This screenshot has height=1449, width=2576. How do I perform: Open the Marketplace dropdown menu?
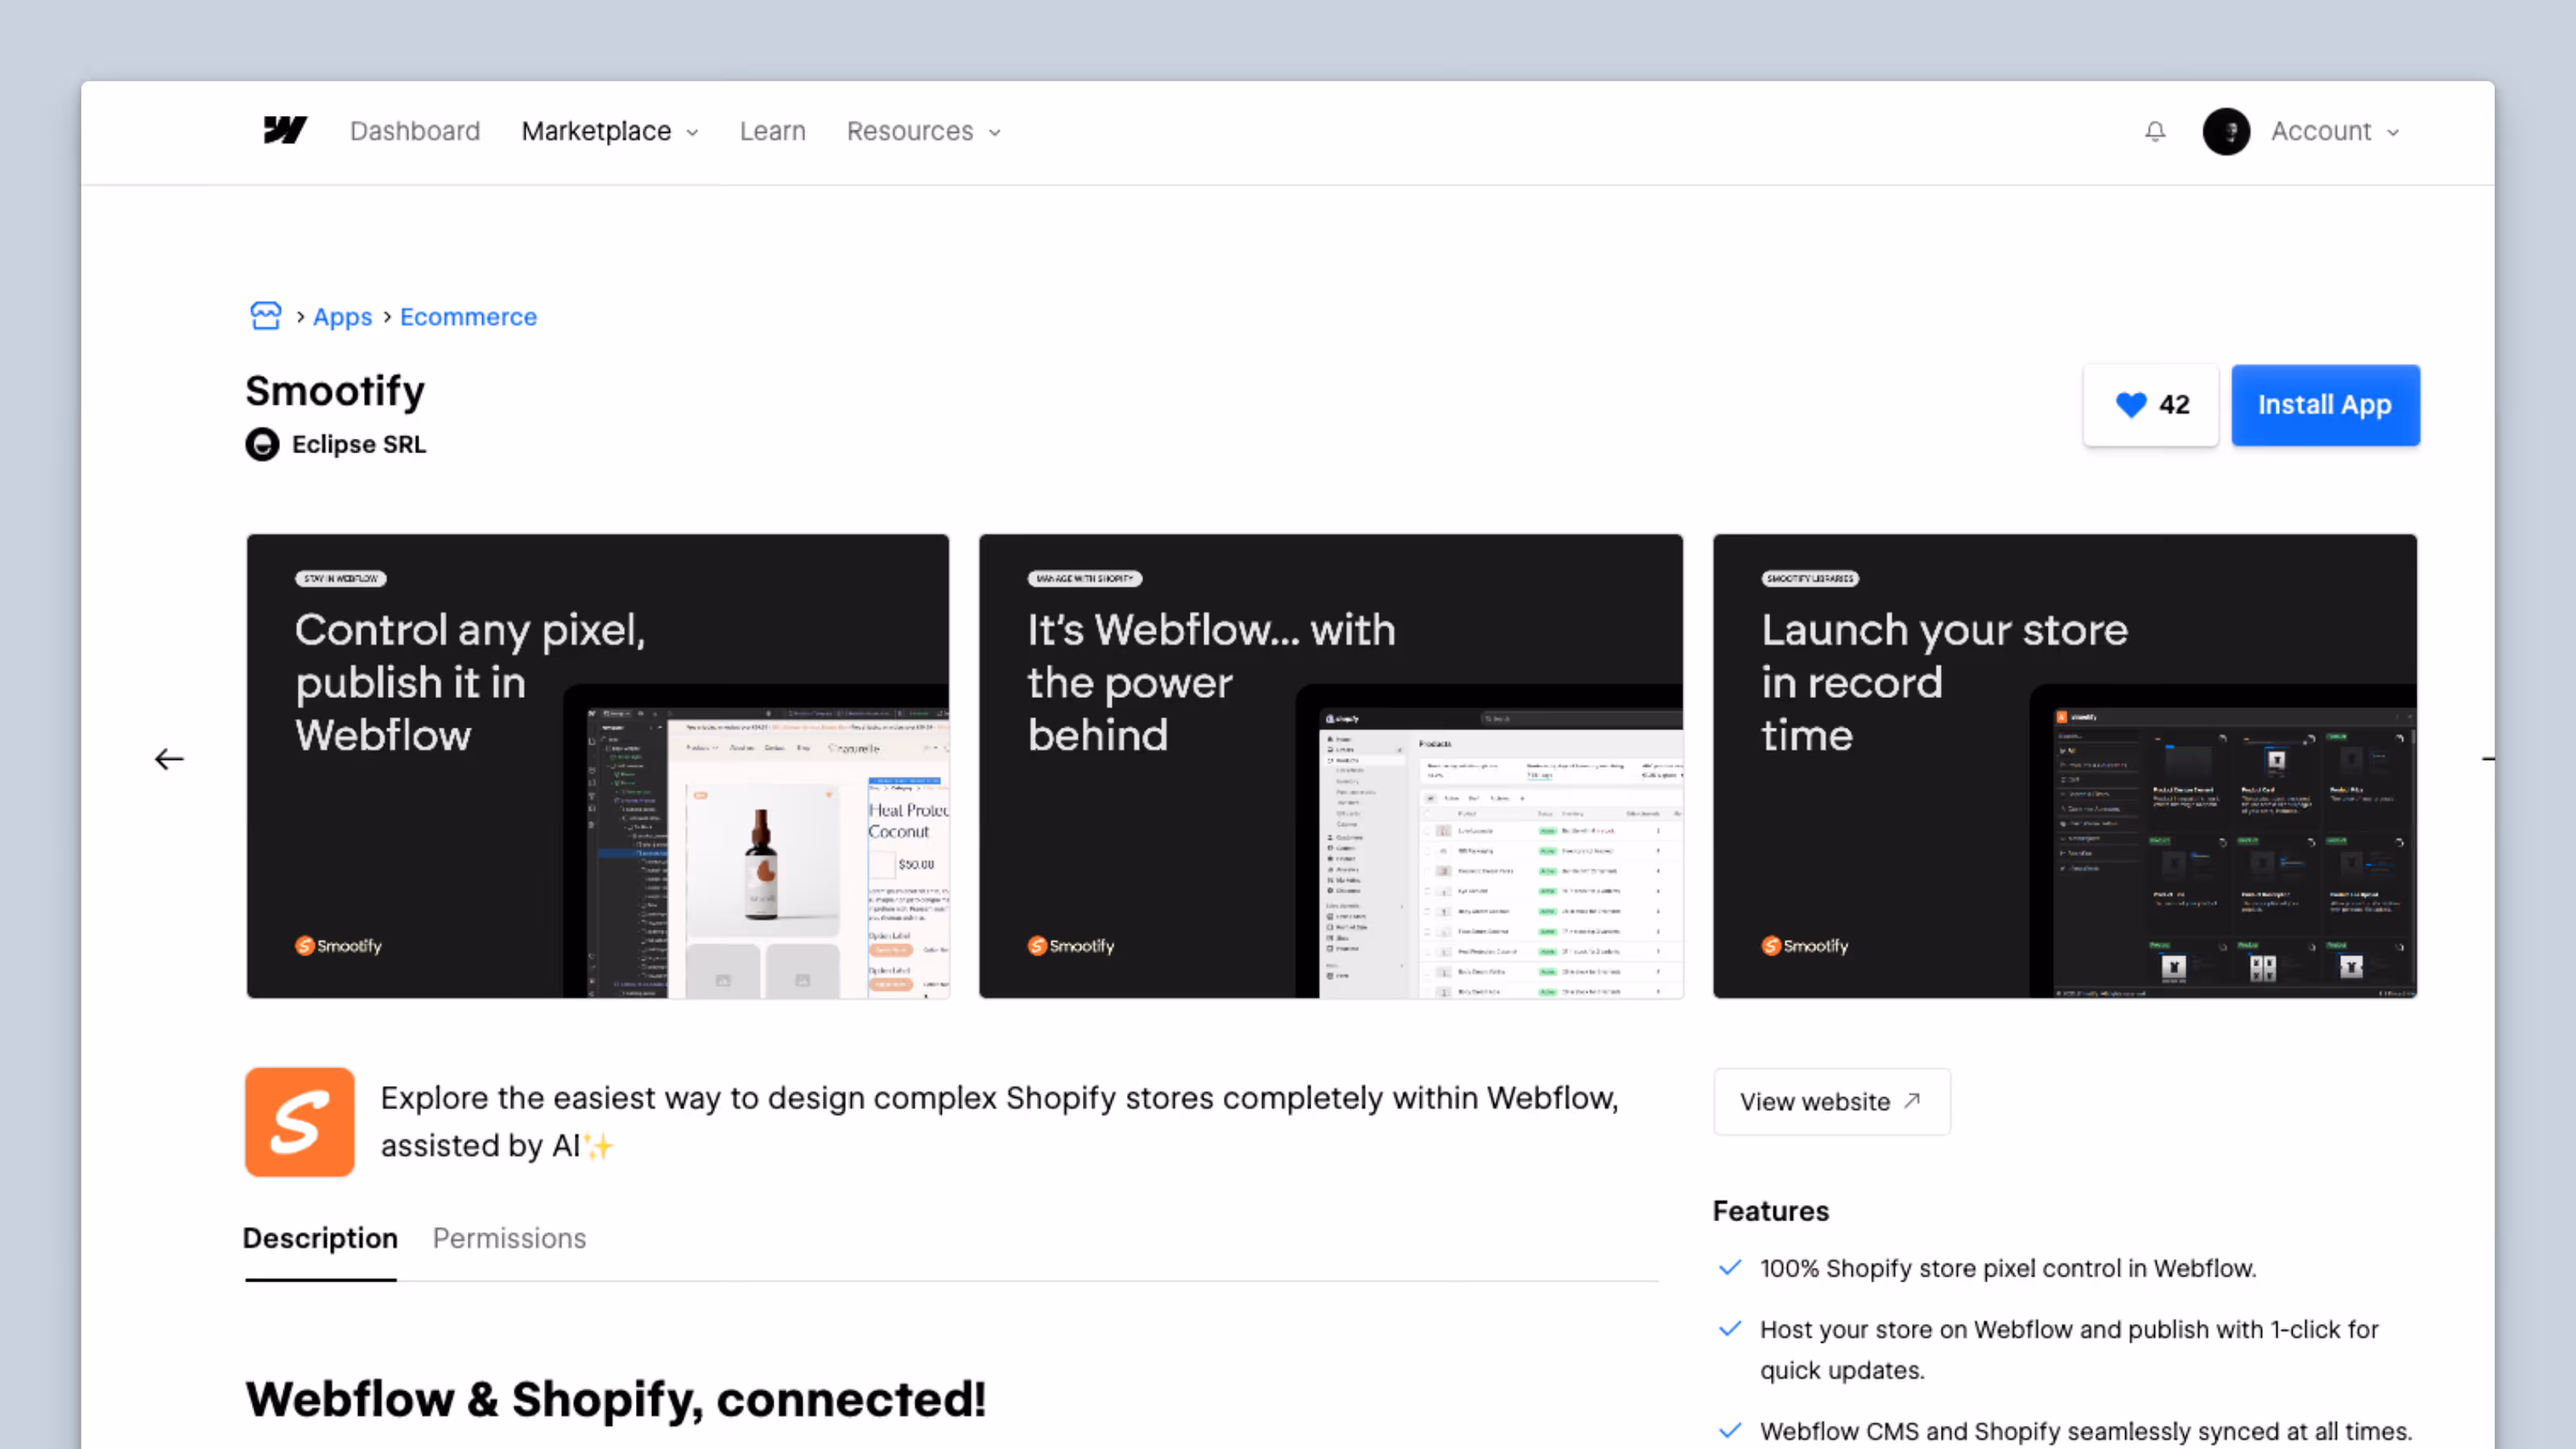pyautogui.click(x=610, y=131)
